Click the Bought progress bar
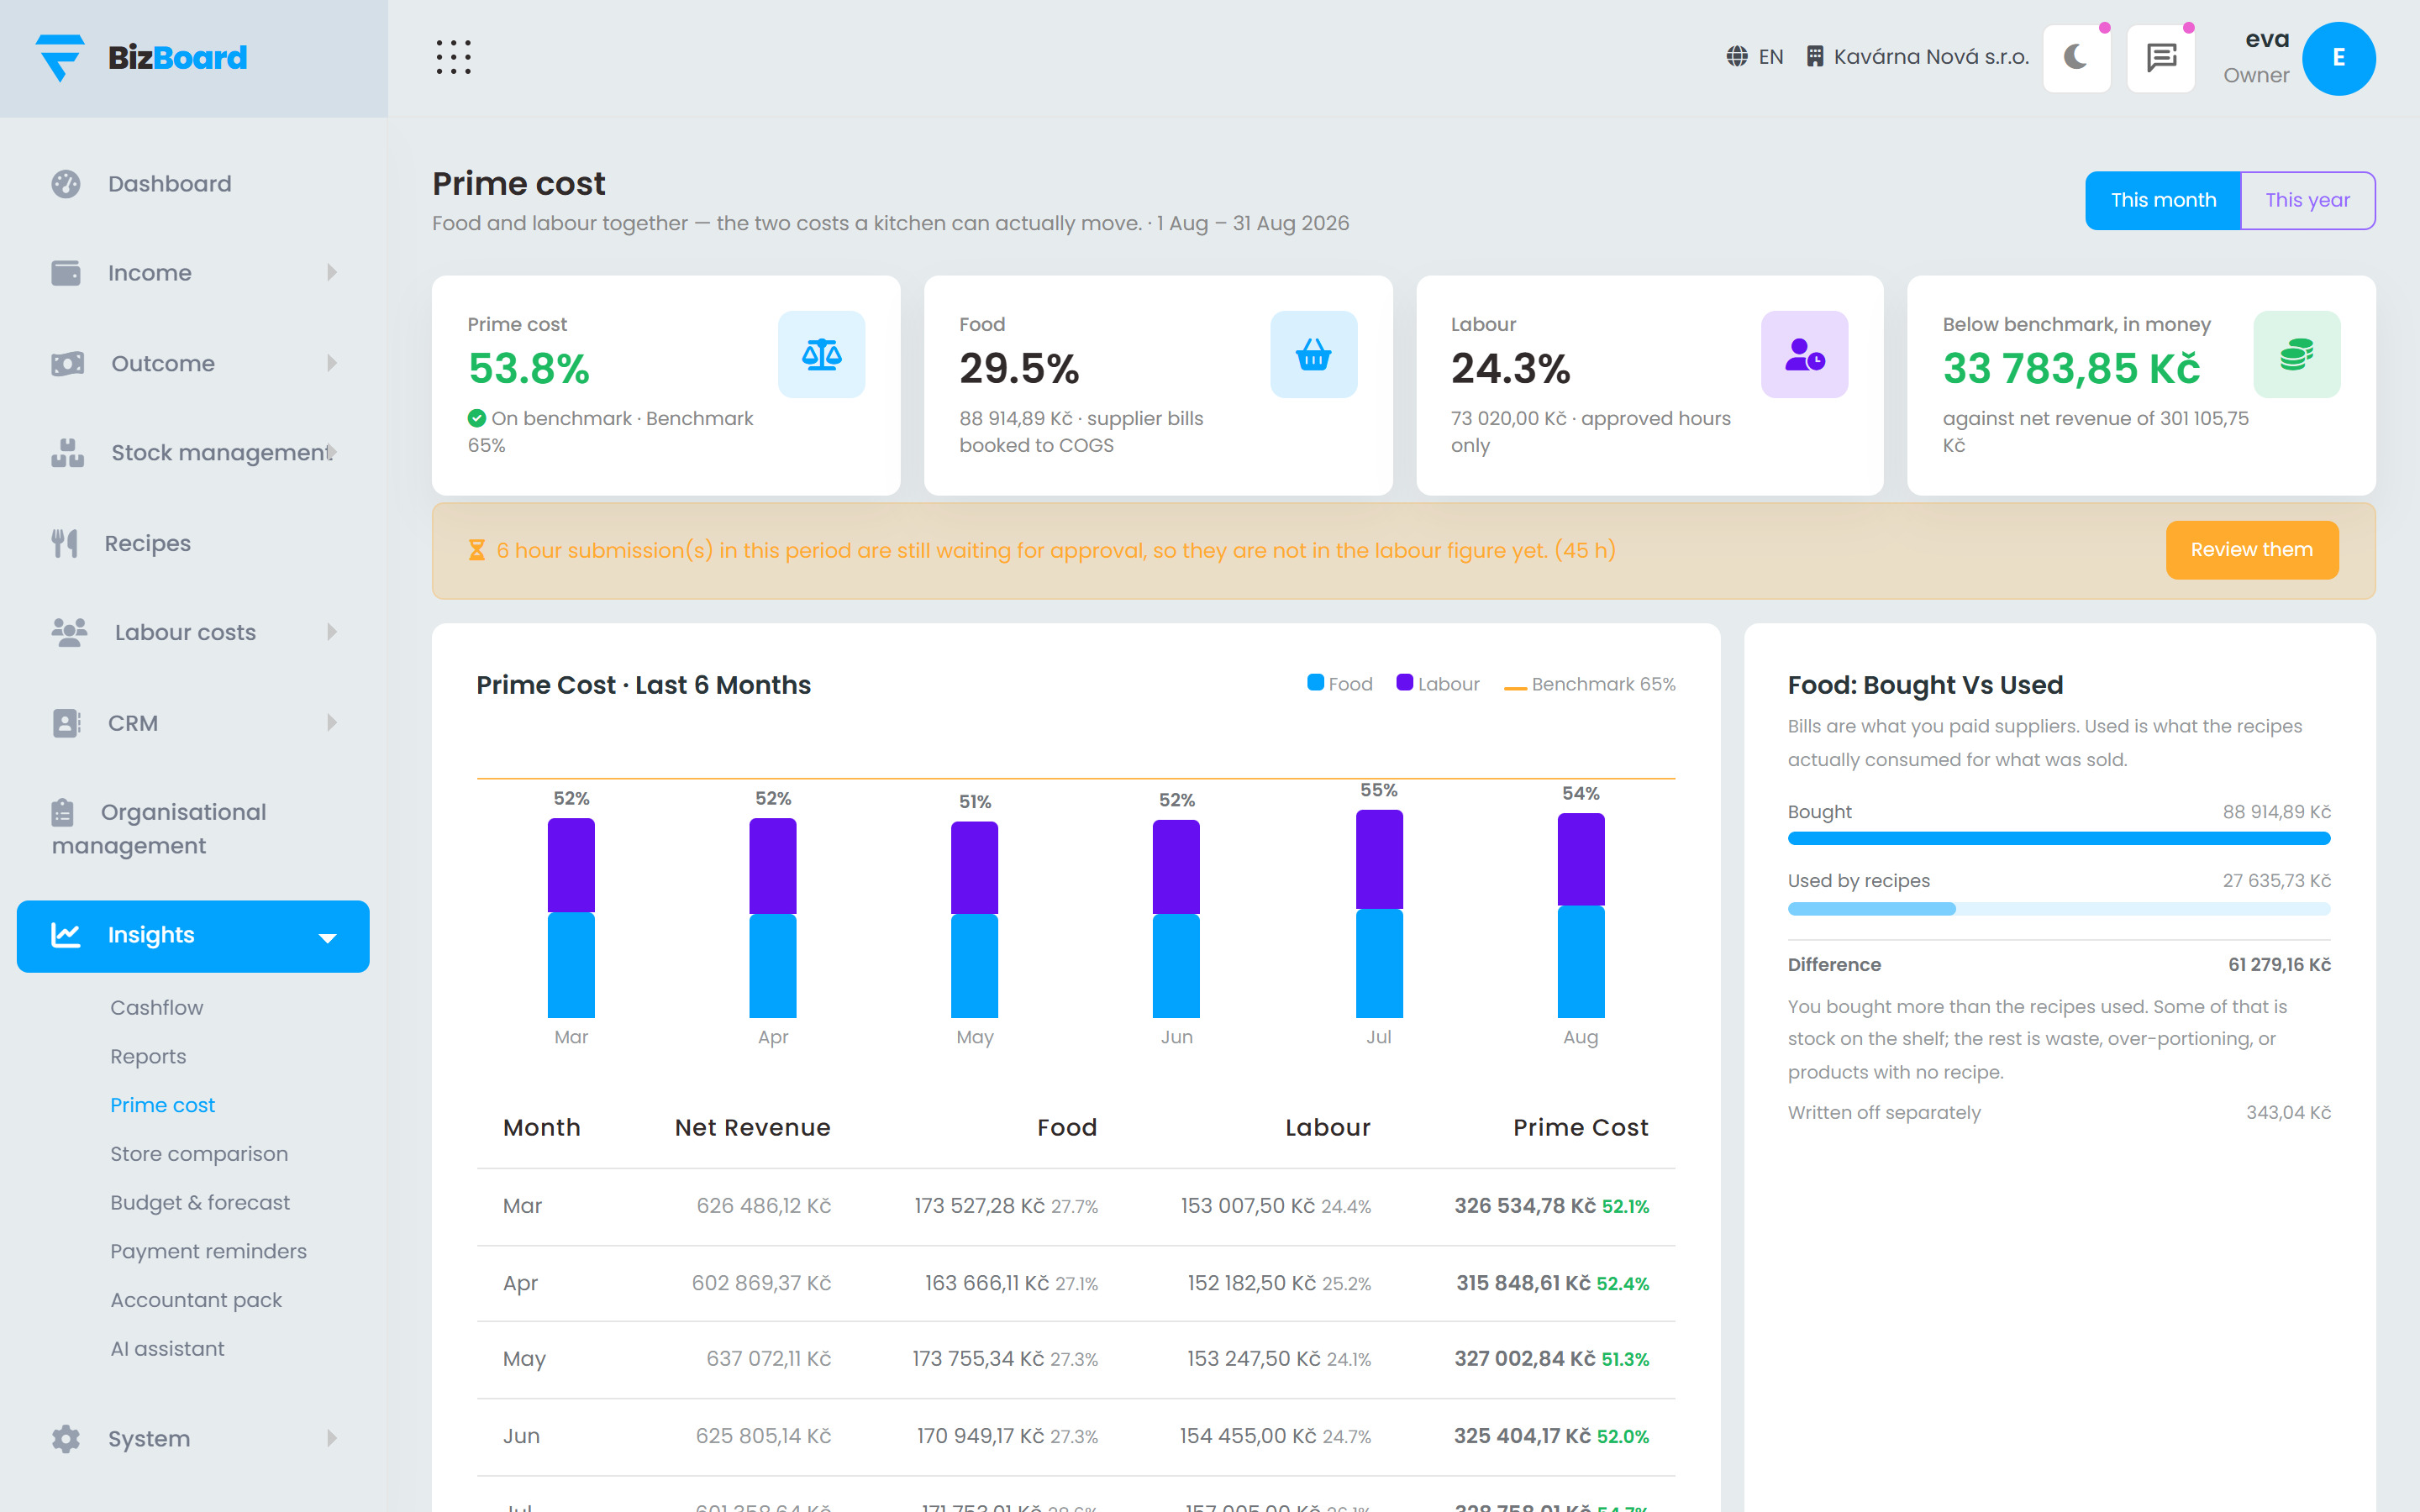The image size is (2420, 1512). 2058,838
